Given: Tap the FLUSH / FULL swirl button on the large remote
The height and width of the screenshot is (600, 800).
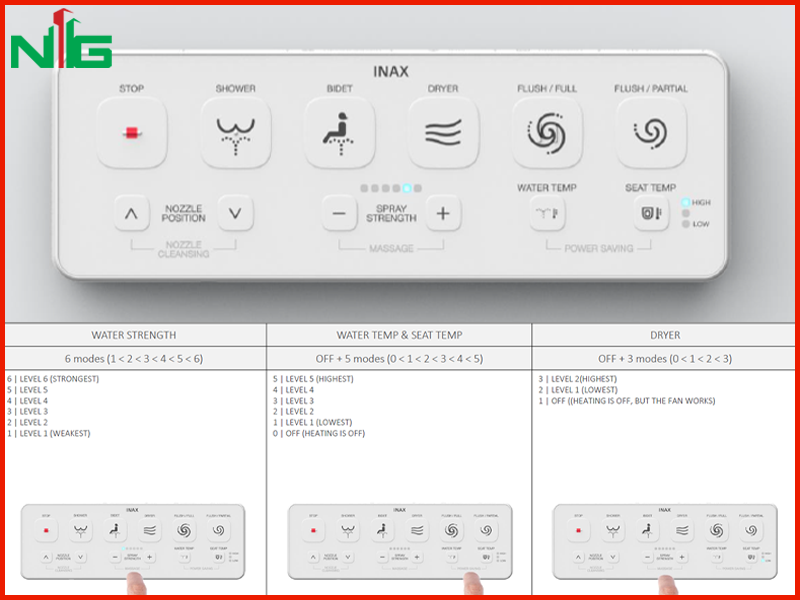Looking at the screenshot, I should [547, 133].
